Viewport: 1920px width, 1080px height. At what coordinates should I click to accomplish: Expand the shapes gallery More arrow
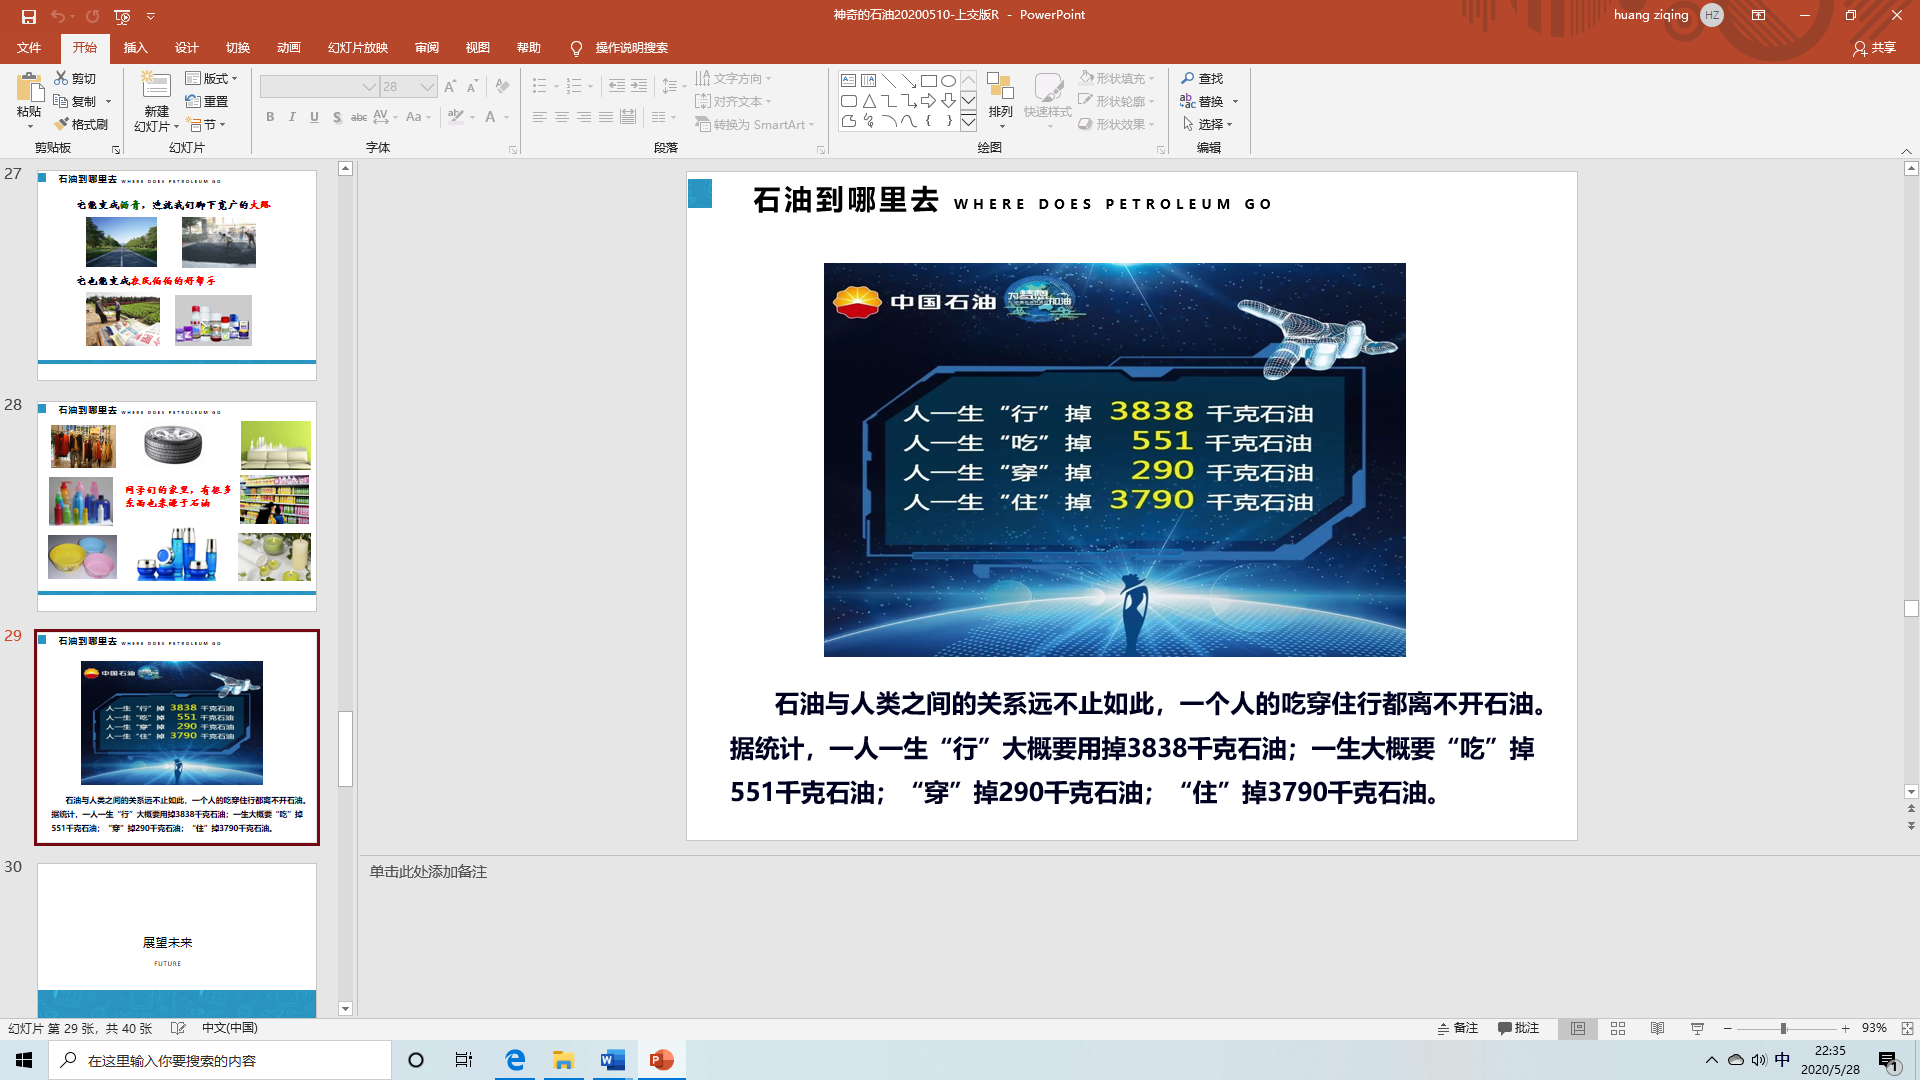coord(968,122)
